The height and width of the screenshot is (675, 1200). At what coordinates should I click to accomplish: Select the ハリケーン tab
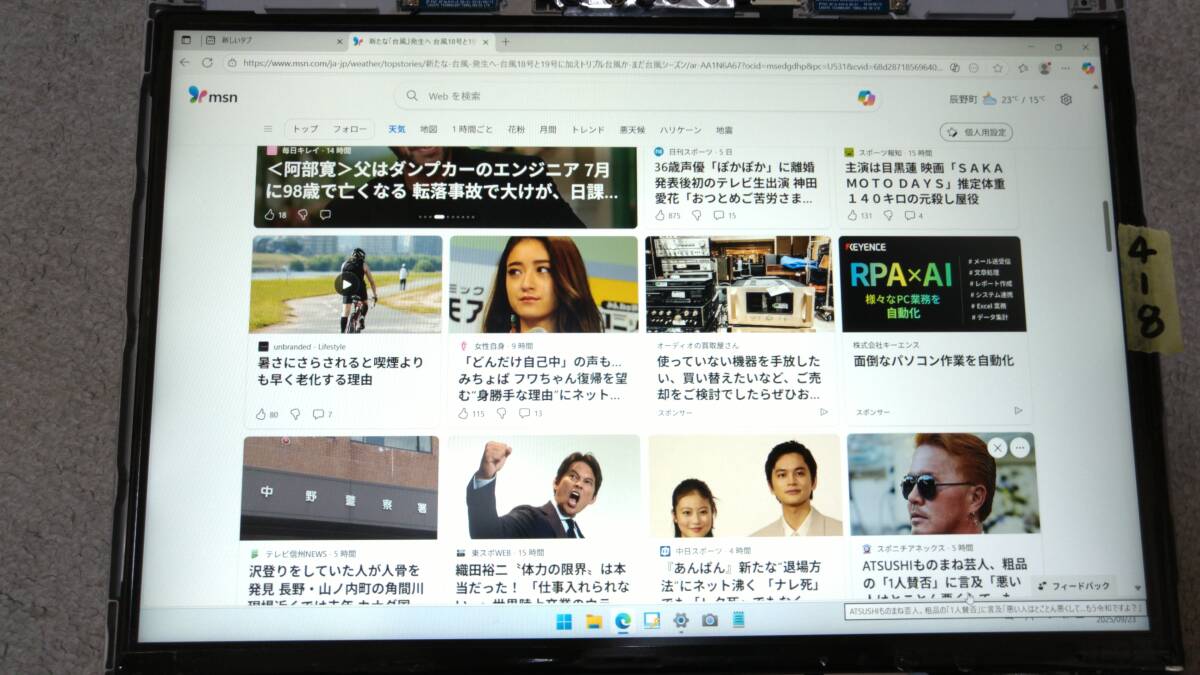(680, 130)
